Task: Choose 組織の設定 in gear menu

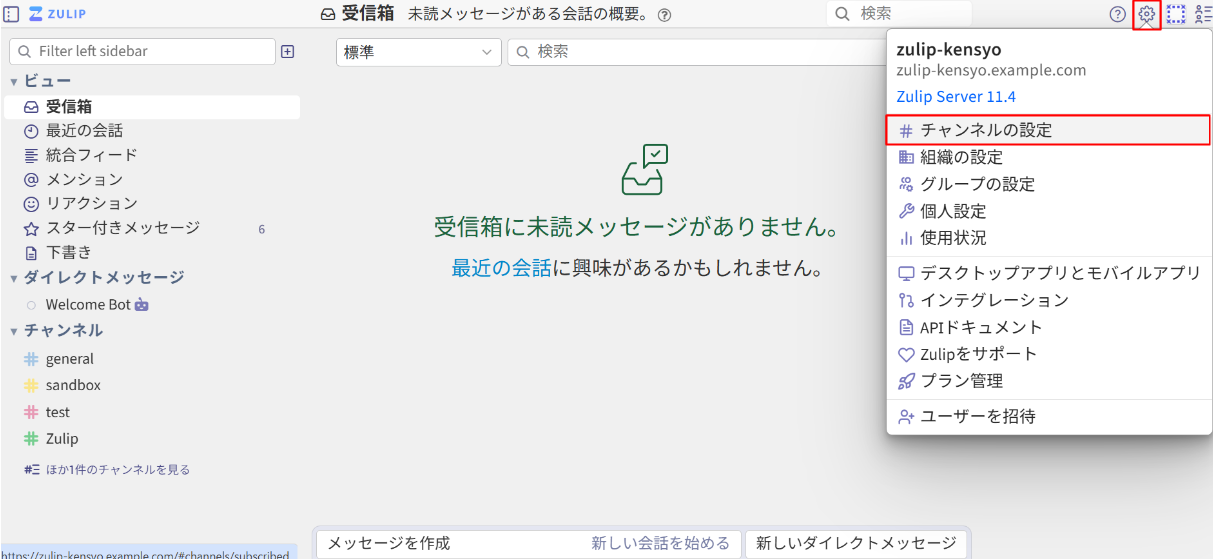Action: [x=961, y=157]
